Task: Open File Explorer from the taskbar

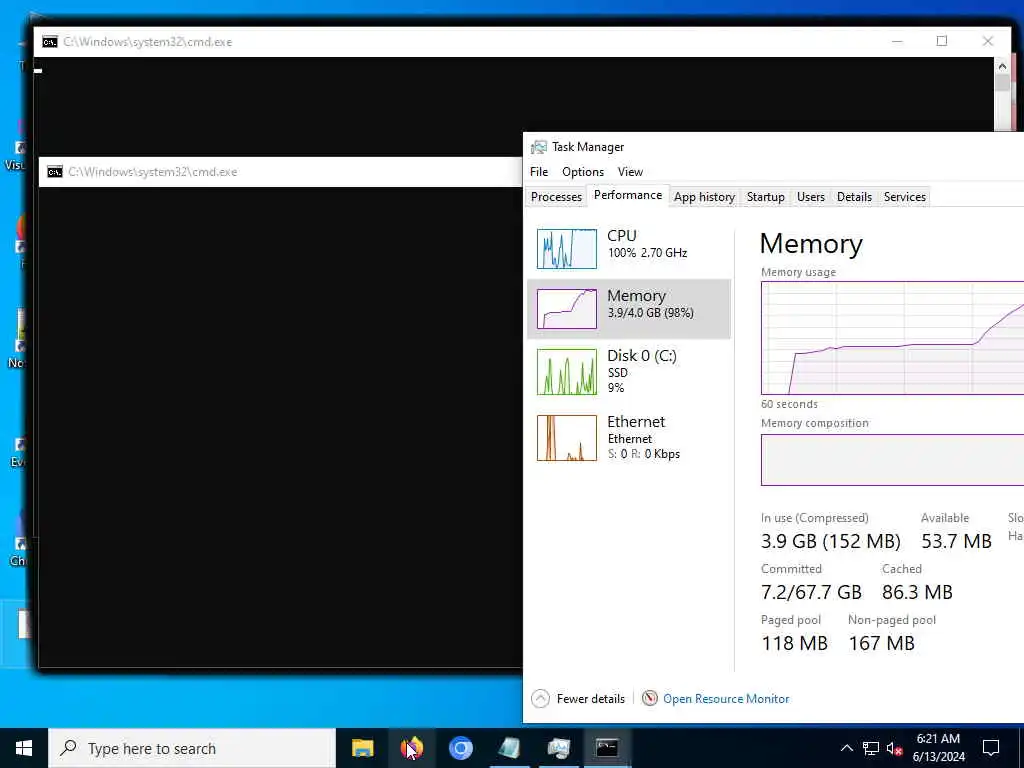Action: tap(362, 748)
